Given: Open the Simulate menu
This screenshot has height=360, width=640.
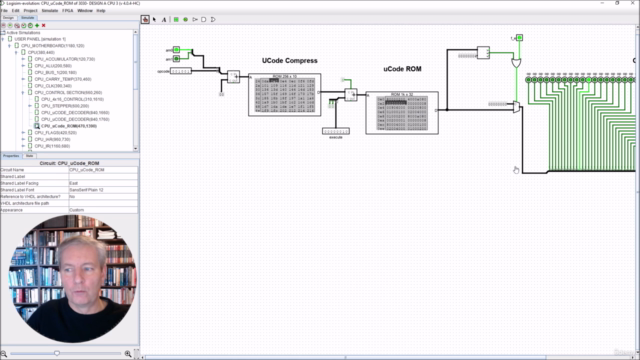Looking at the screenshot, I should point(50,11).
